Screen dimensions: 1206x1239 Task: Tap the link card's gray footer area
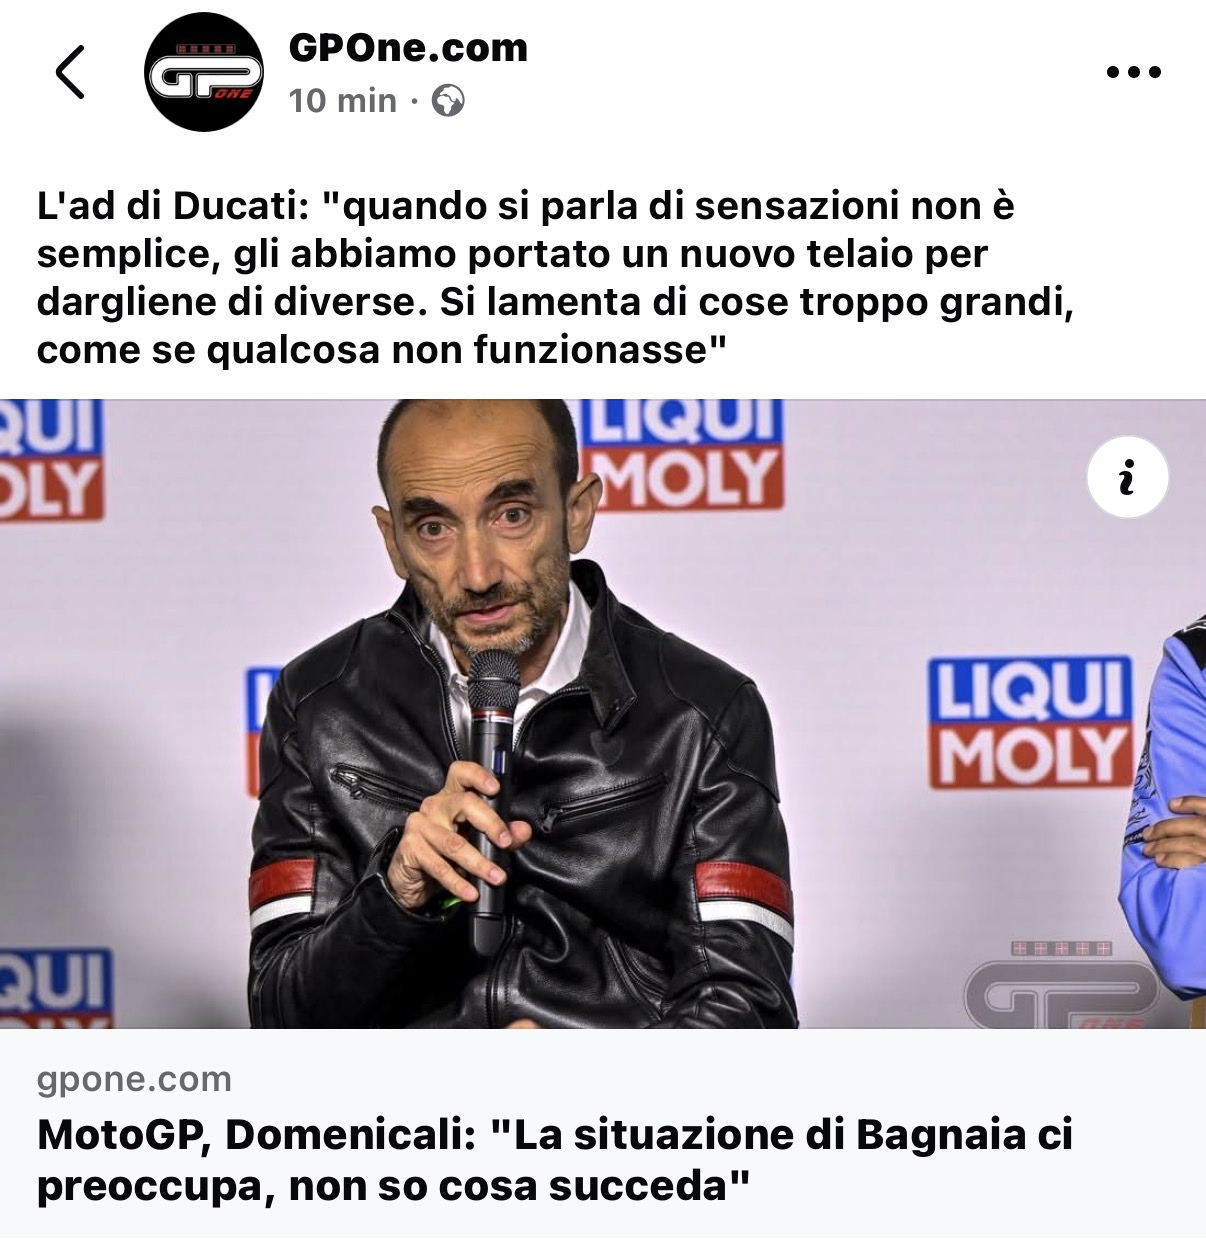(603, 1134)
